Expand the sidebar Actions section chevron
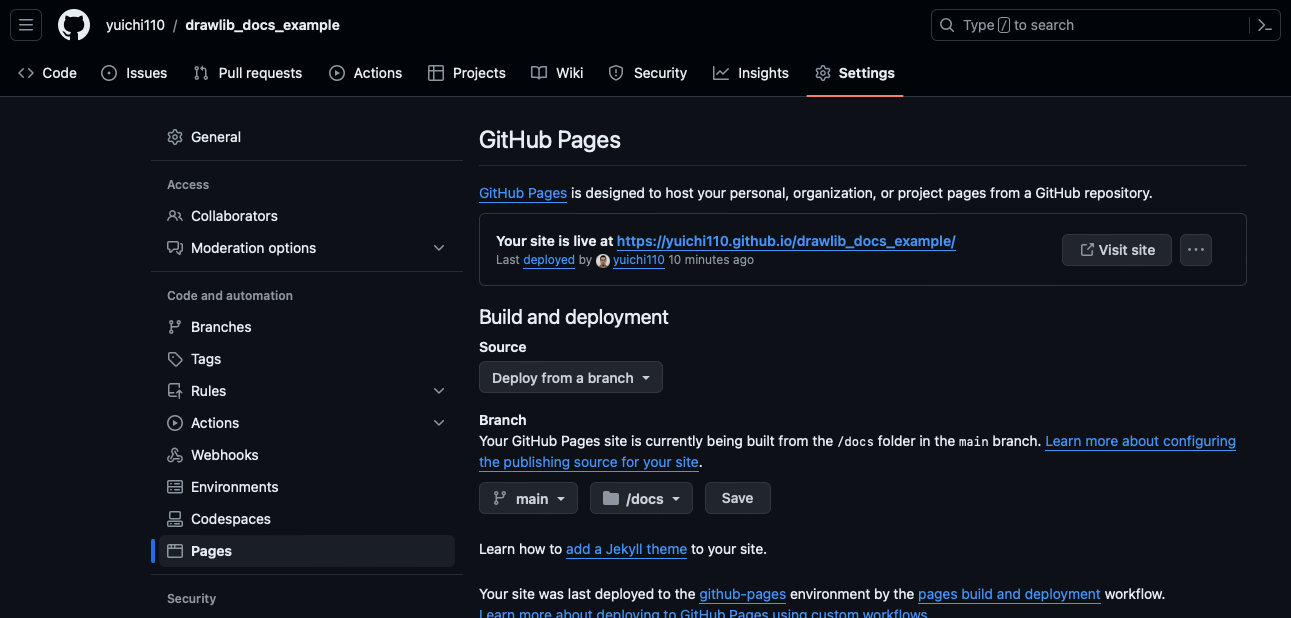 click(x=439, y=423)
